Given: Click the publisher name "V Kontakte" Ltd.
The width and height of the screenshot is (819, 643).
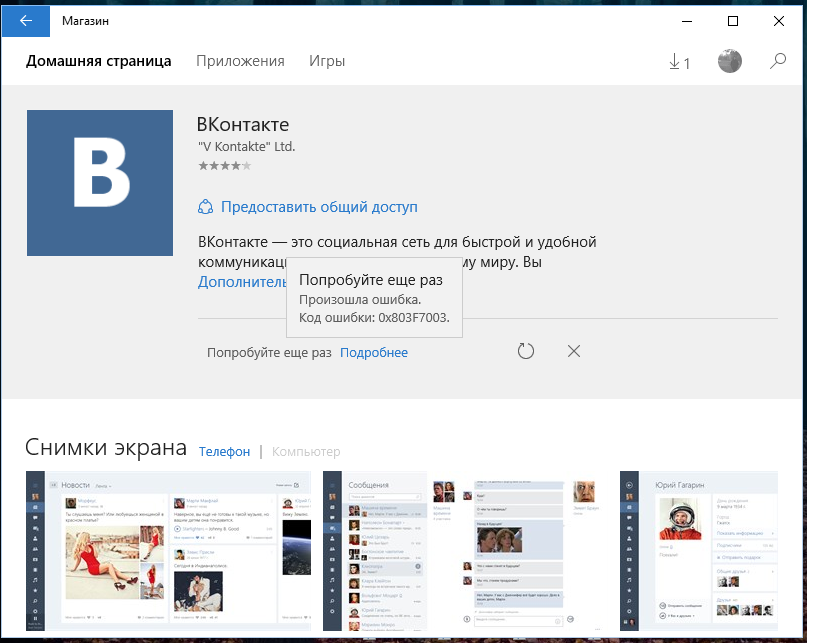Looking at the screenshot, I should click(247, 147).
